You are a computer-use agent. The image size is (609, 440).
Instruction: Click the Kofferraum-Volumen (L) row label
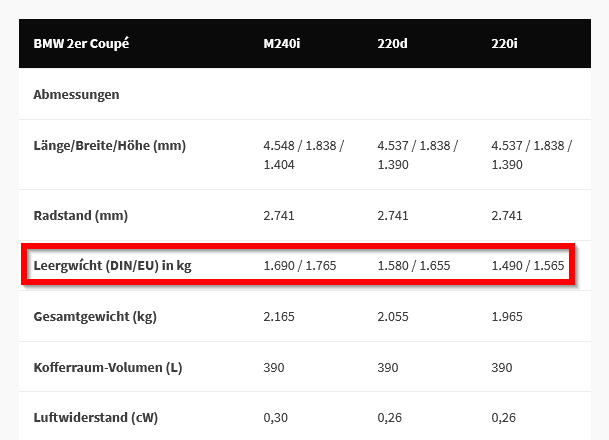[108, 368]
